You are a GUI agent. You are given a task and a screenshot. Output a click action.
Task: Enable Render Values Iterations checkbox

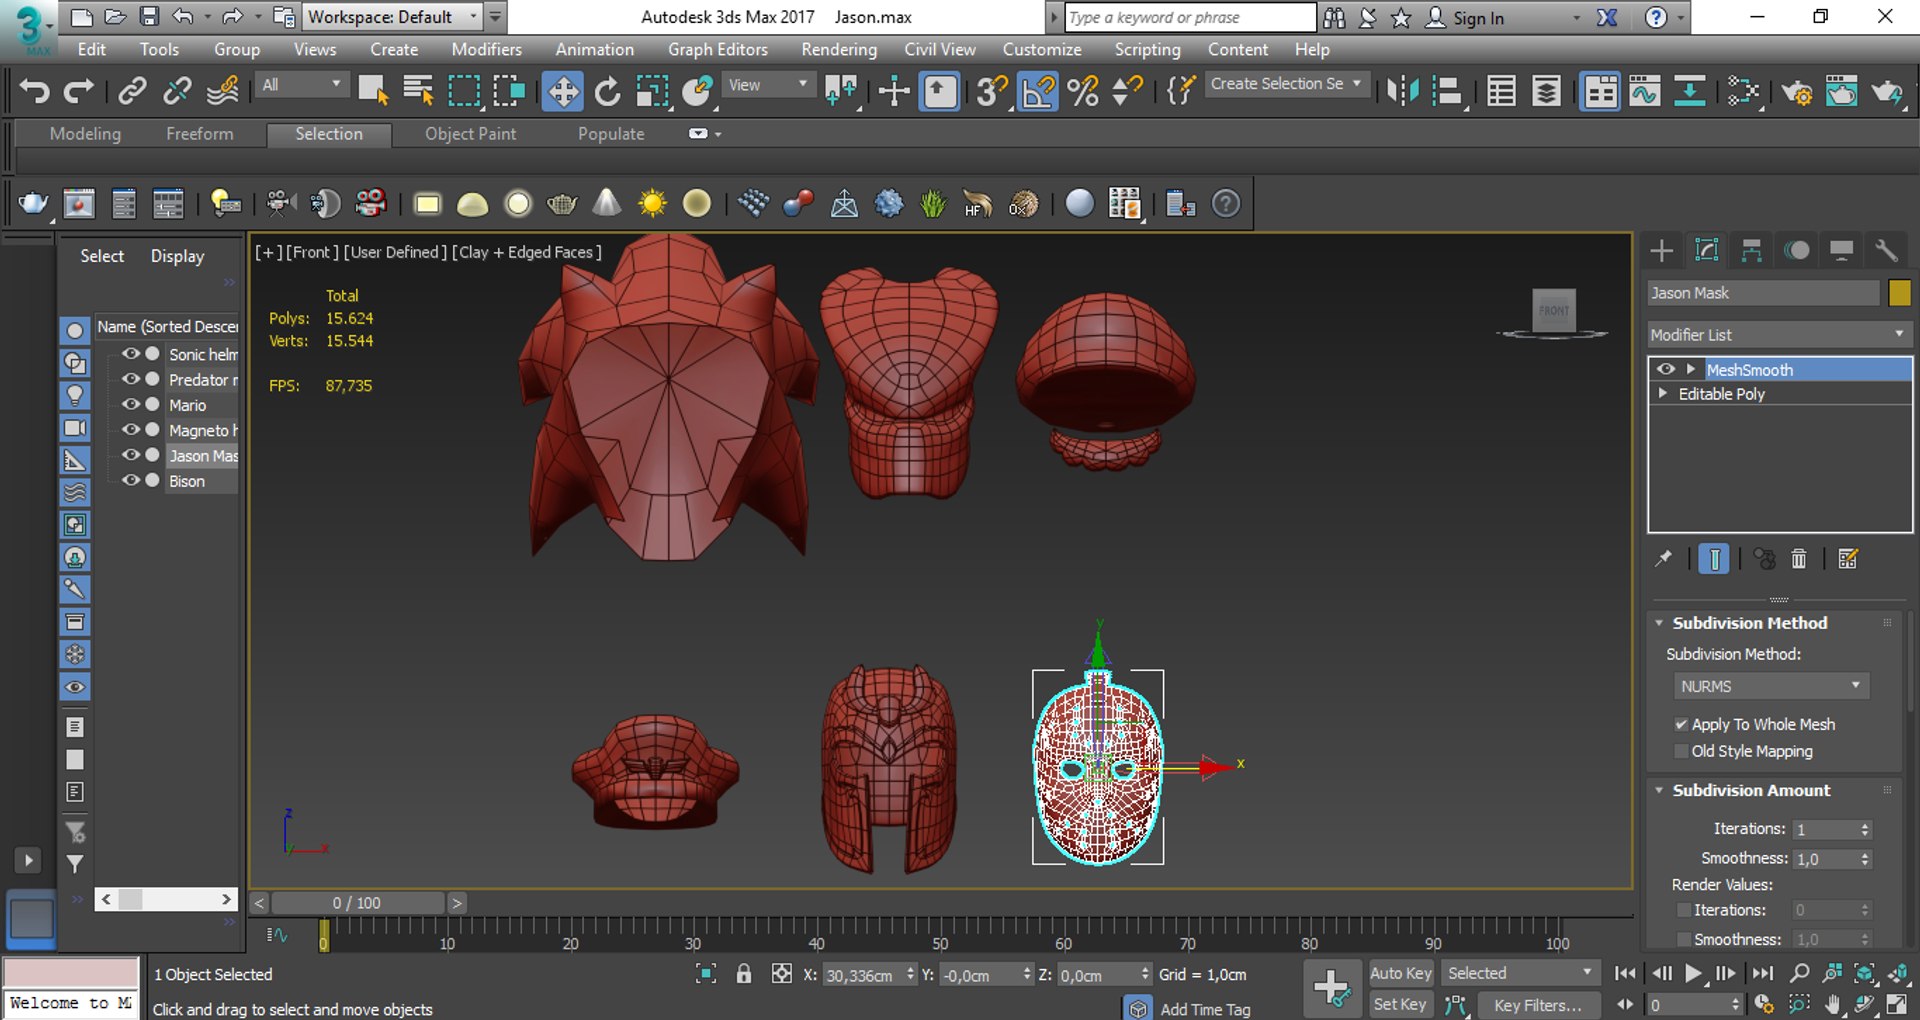(1683, 910)
